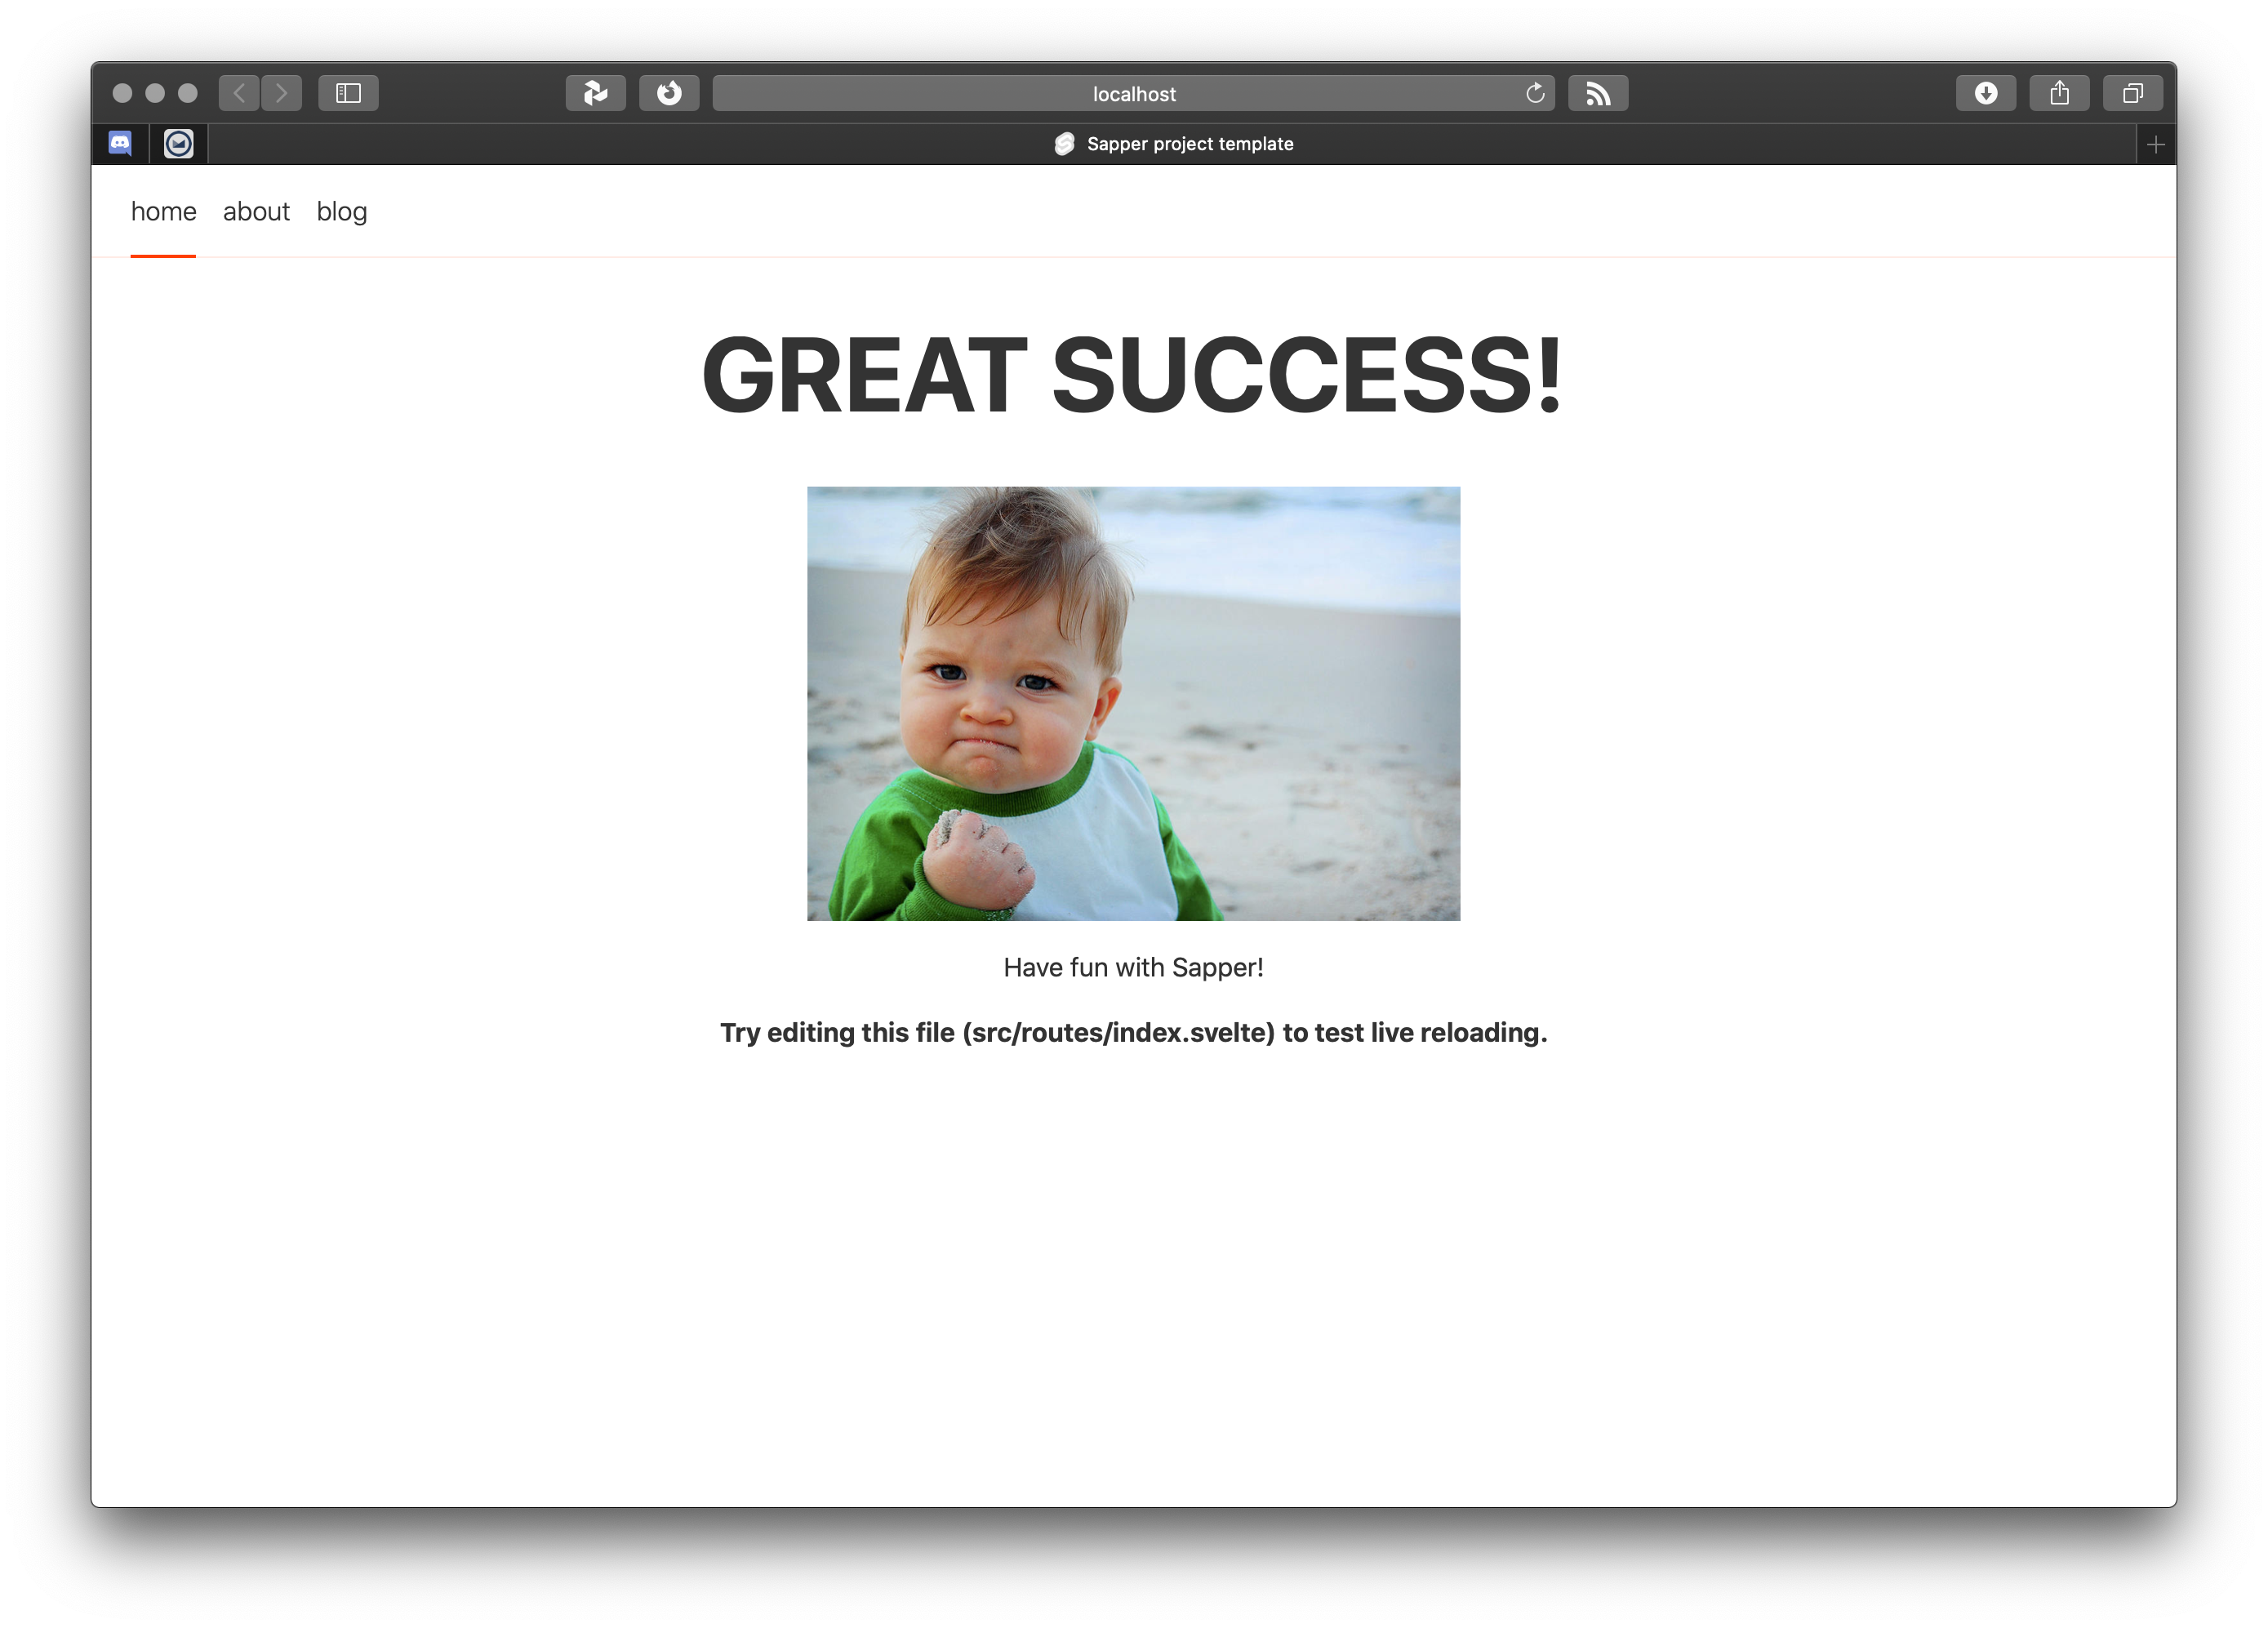2268x1628 pixels.
Task: Click the home navigation link
Action: pos(164,211)
